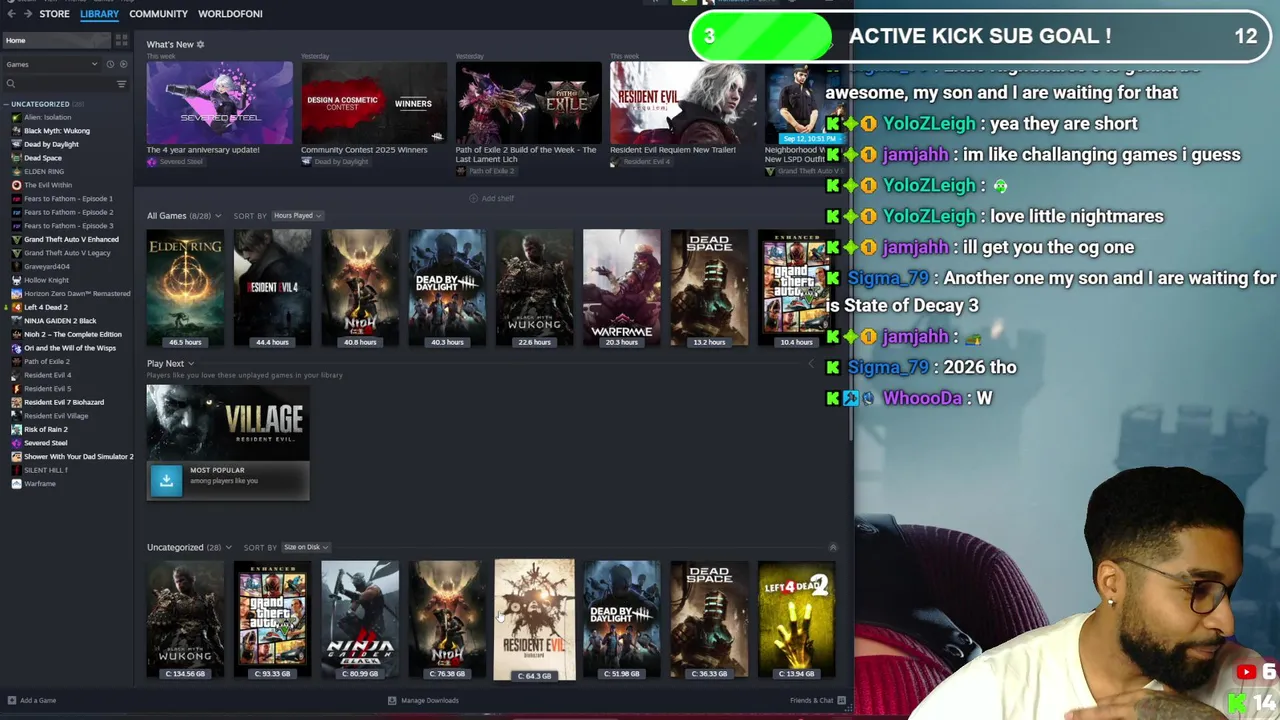1280x720 pixels.
Task: Open advanced filter options icon
Action: coord(121,83)
